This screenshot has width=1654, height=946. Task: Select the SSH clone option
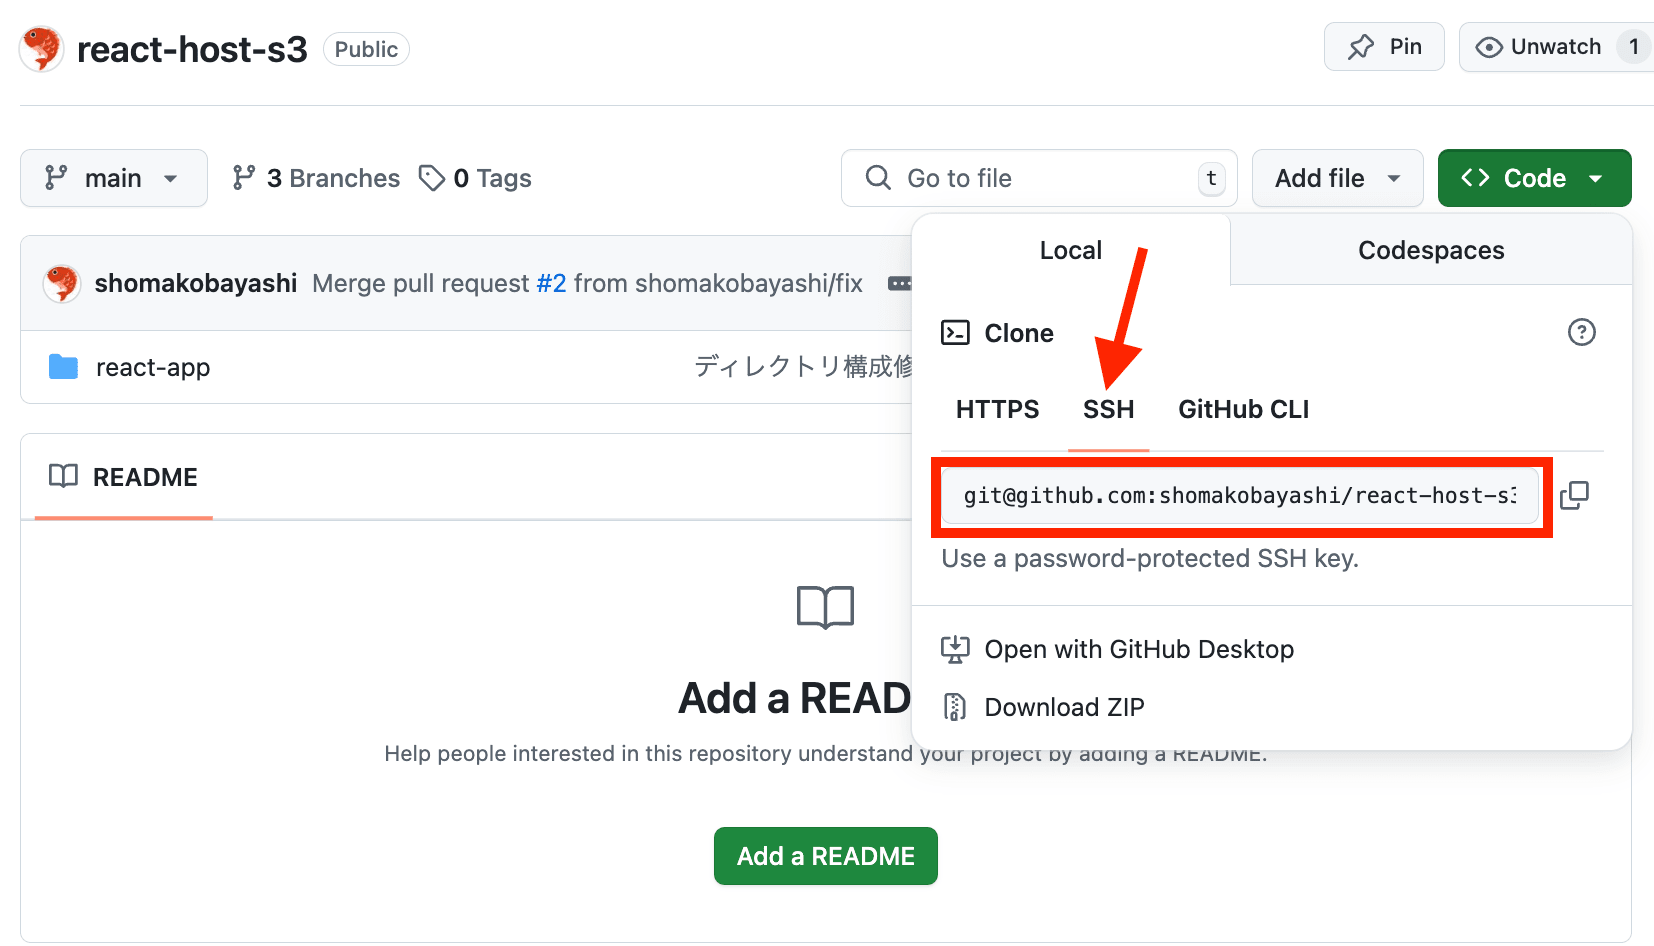tap(1108, 409)
